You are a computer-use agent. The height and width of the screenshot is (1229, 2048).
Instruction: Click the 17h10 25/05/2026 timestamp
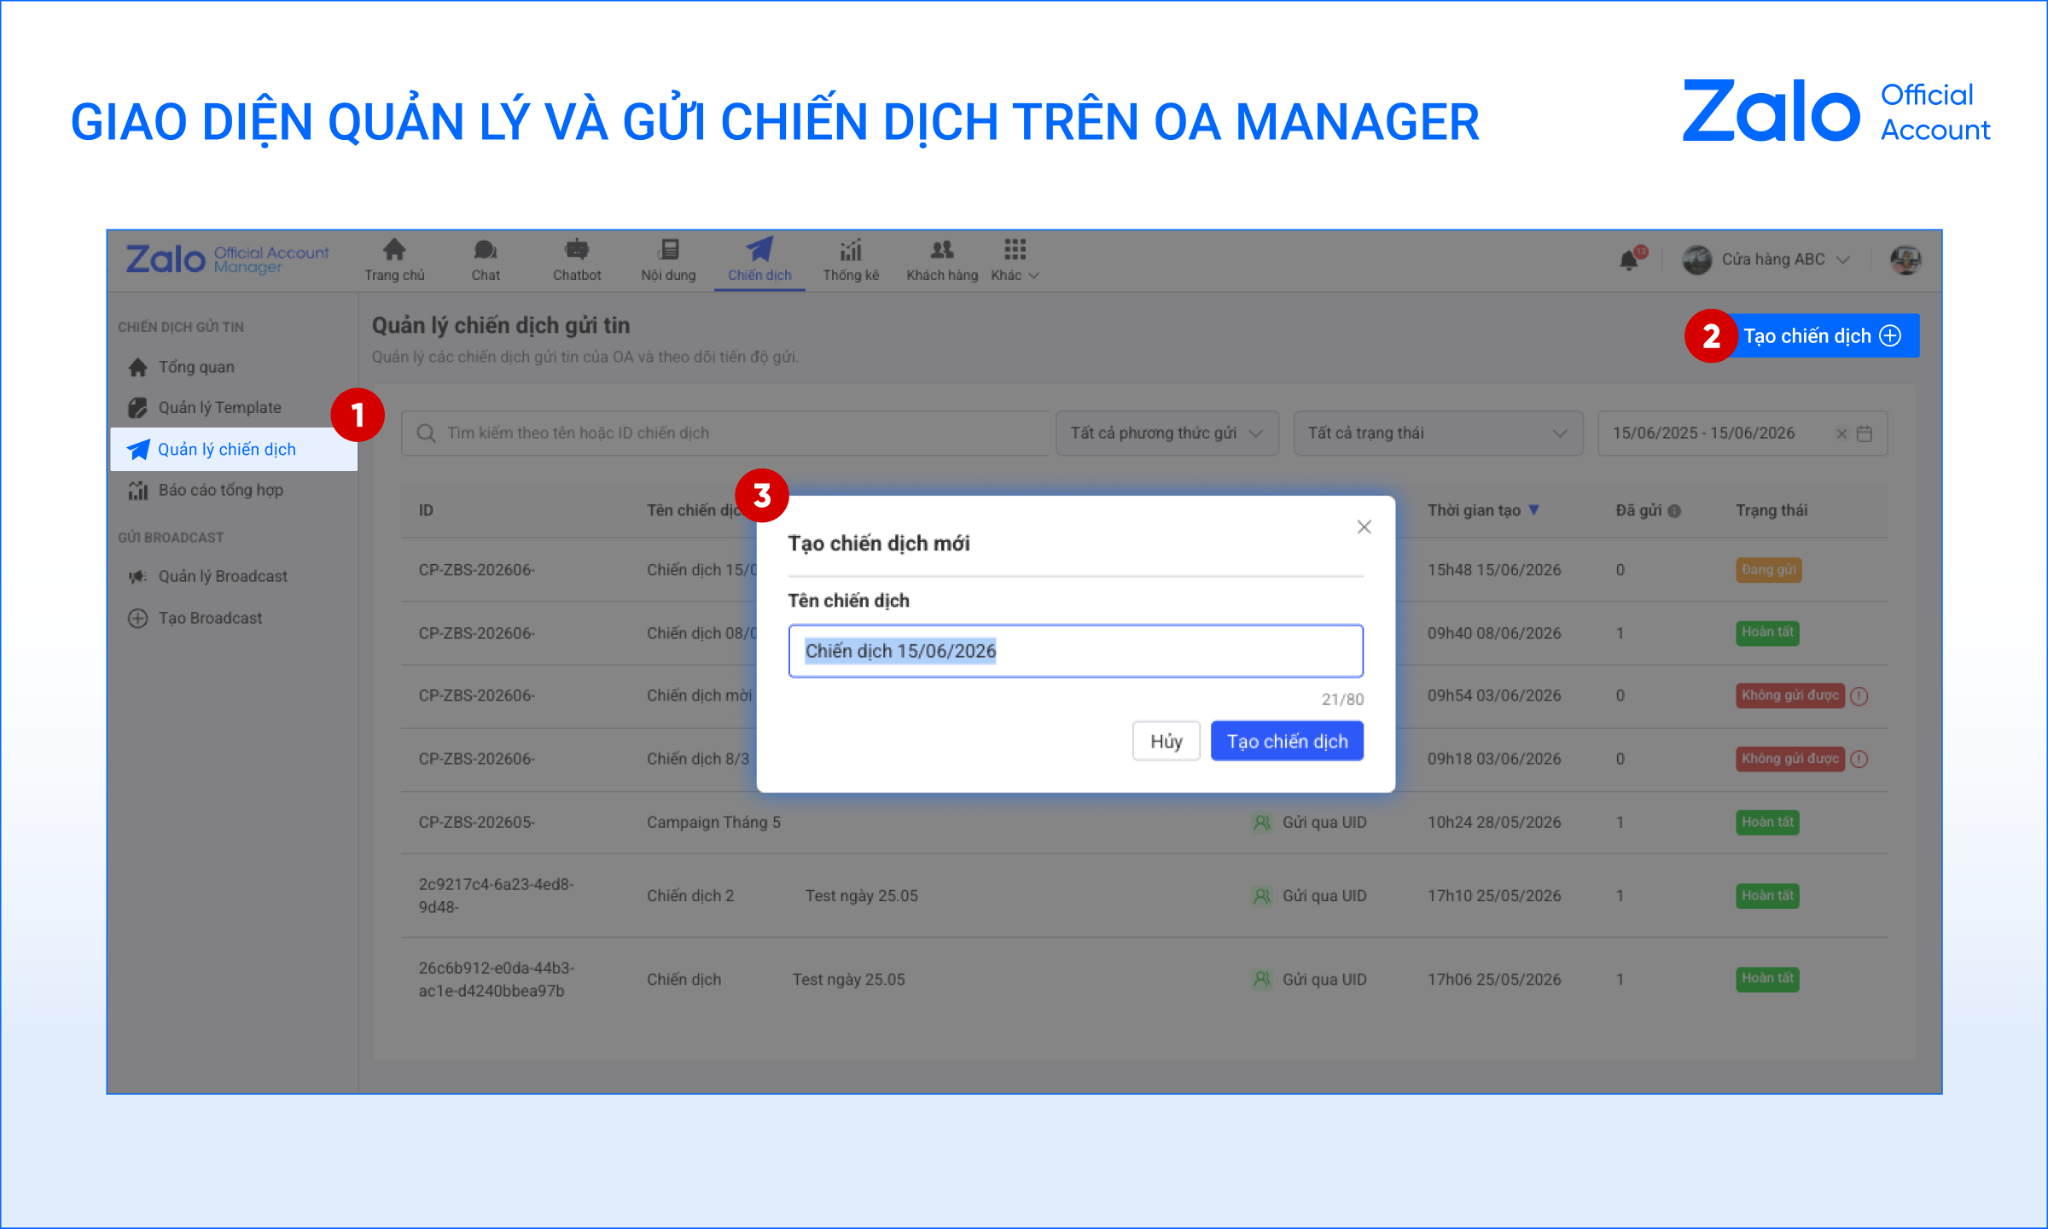1494,896
